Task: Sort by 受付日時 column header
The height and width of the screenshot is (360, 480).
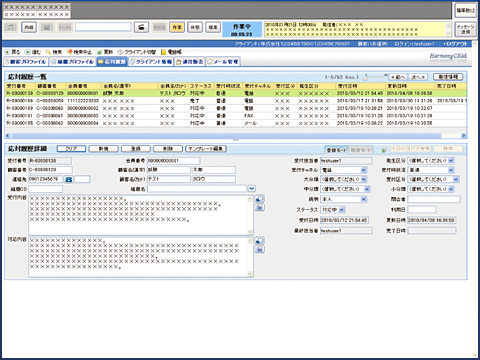Action: pos(360,86)
